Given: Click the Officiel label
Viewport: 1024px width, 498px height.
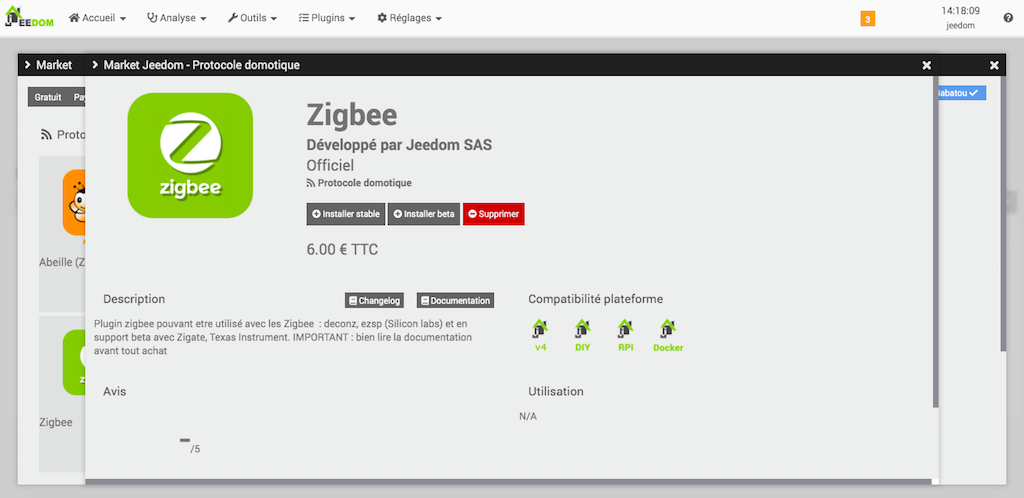Looking at the screenshot, I should point(330,165).
